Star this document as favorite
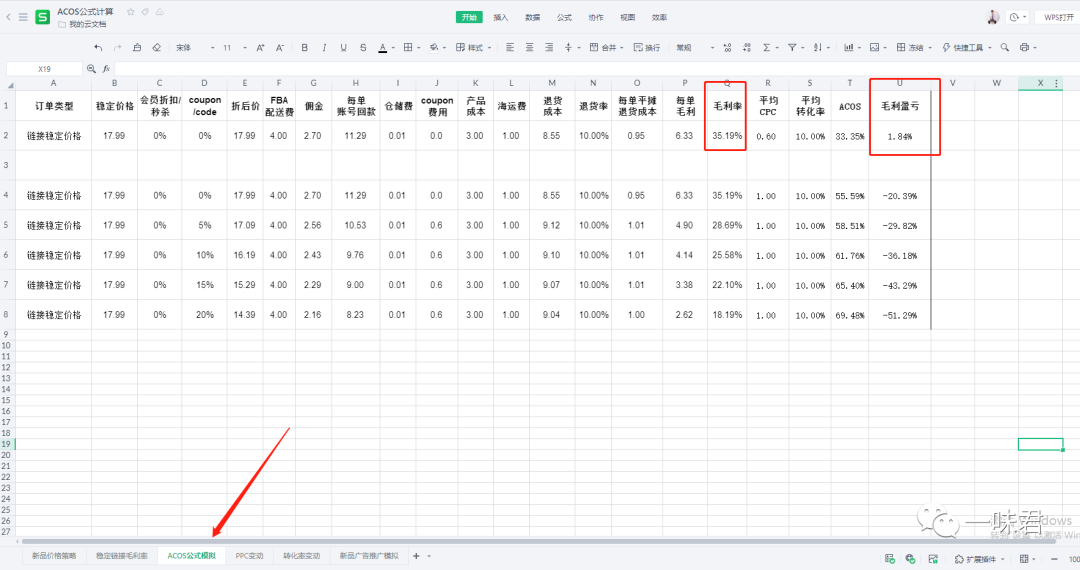 coord(131,11)
